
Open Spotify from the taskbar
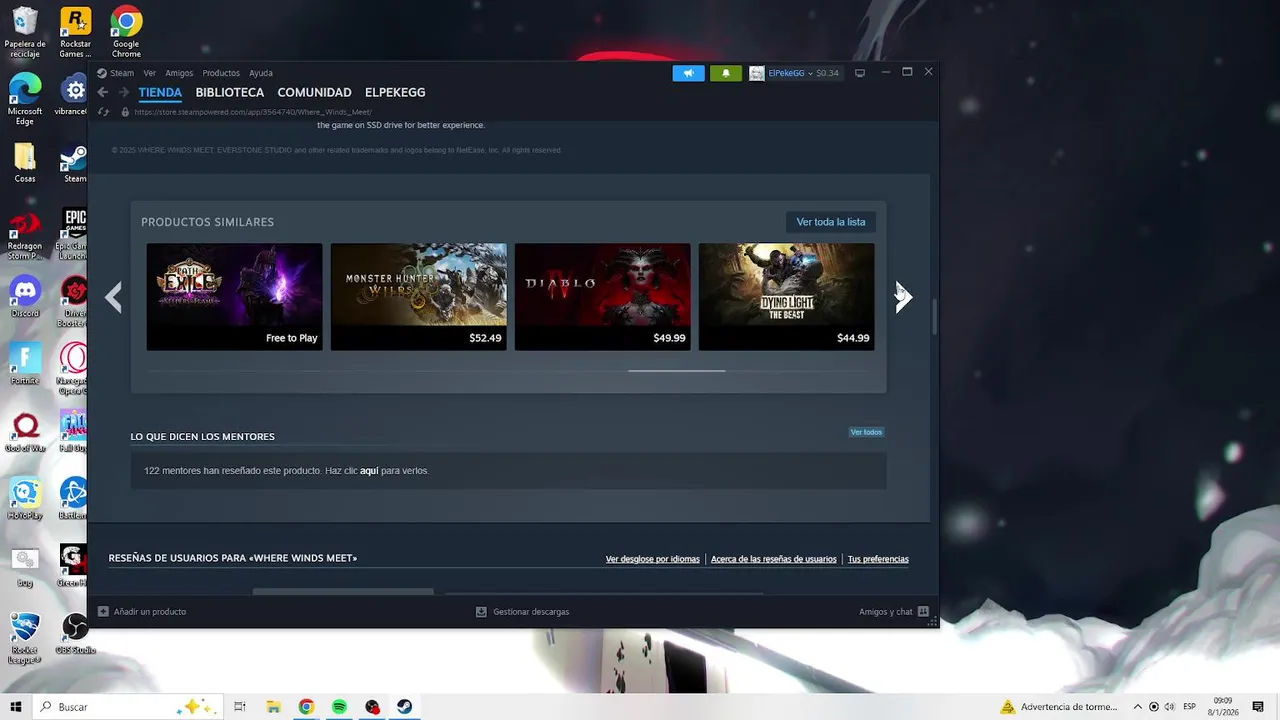pos(339,707)
